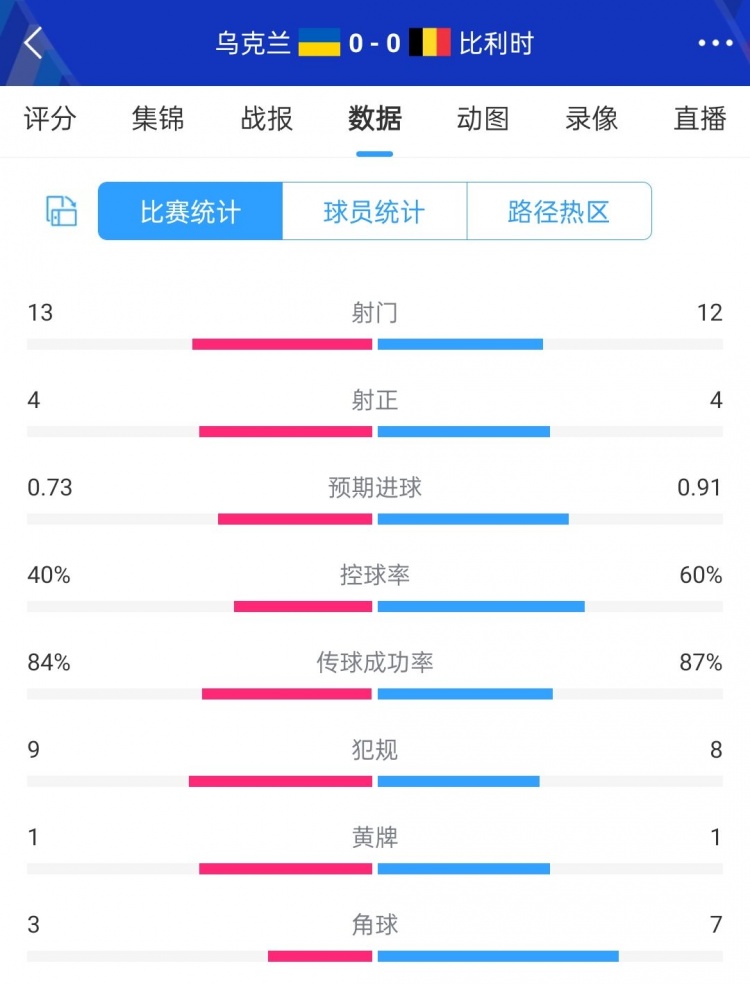Open the 动图 tab
The width and height of the screenshot is (750, 984).
[x=483, y=119]
